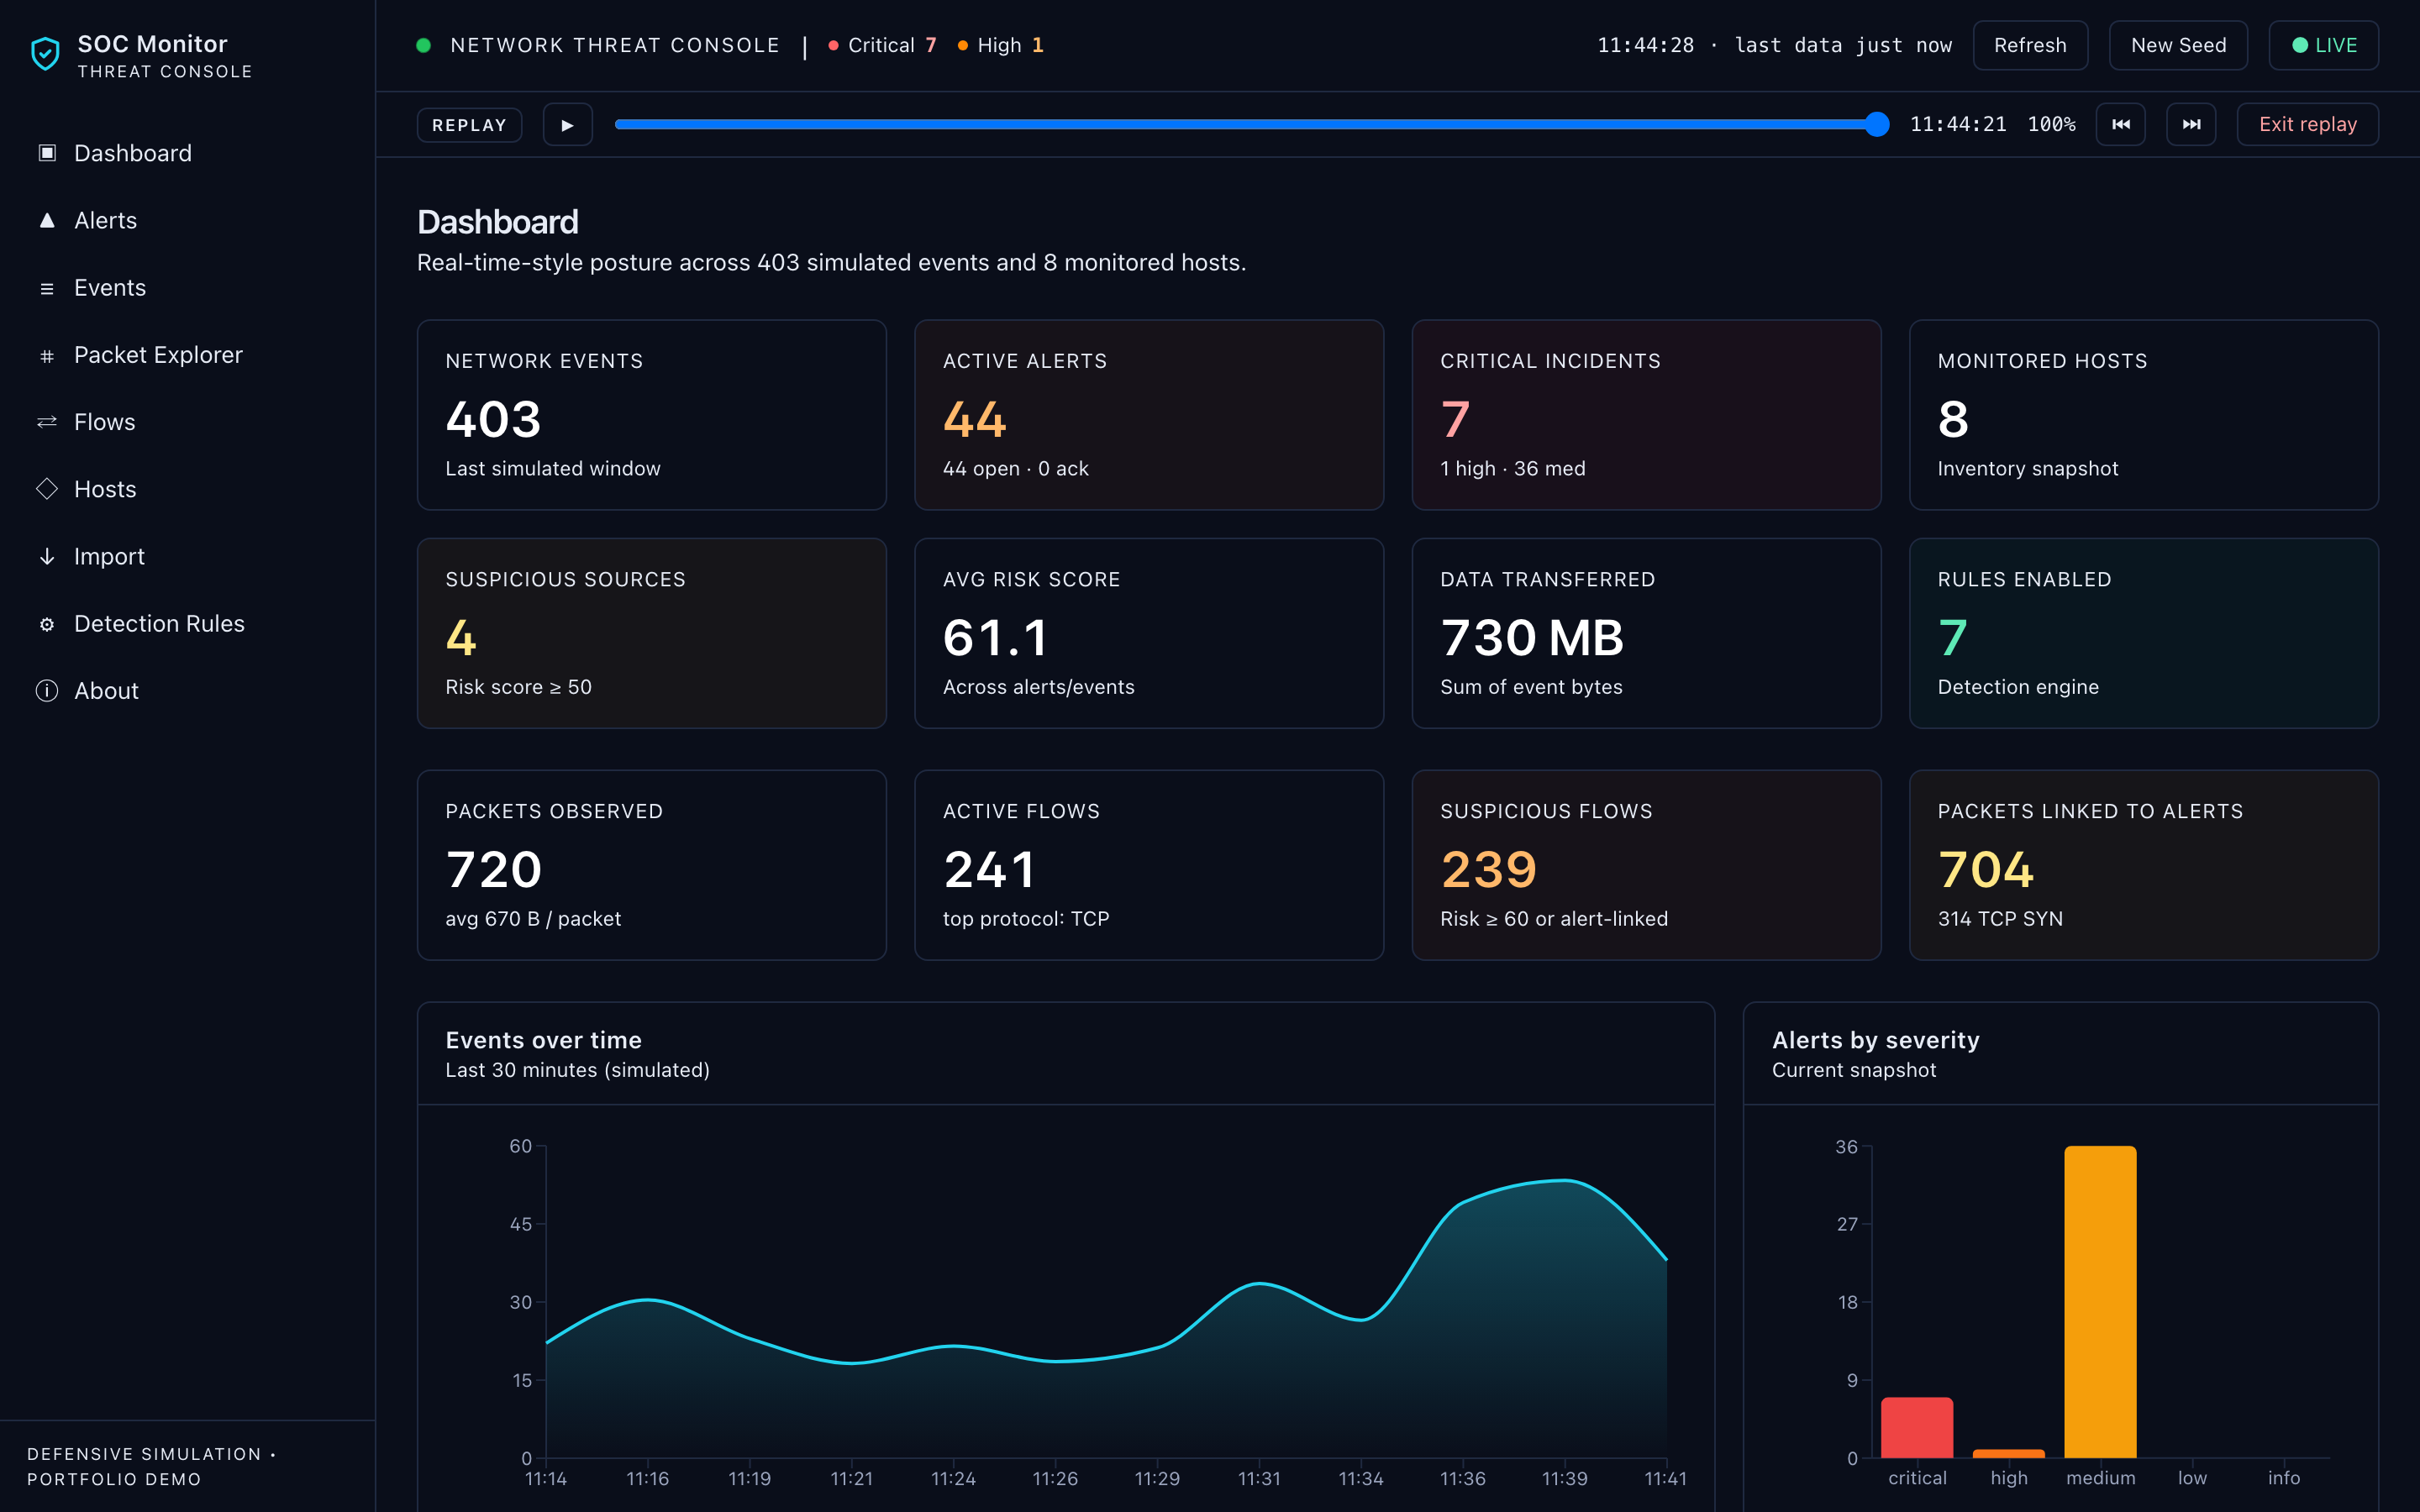Click the medium severity bar in chart
The height and width of the screenshot is (1512, 2420).
click(x=2100, y=1301)
